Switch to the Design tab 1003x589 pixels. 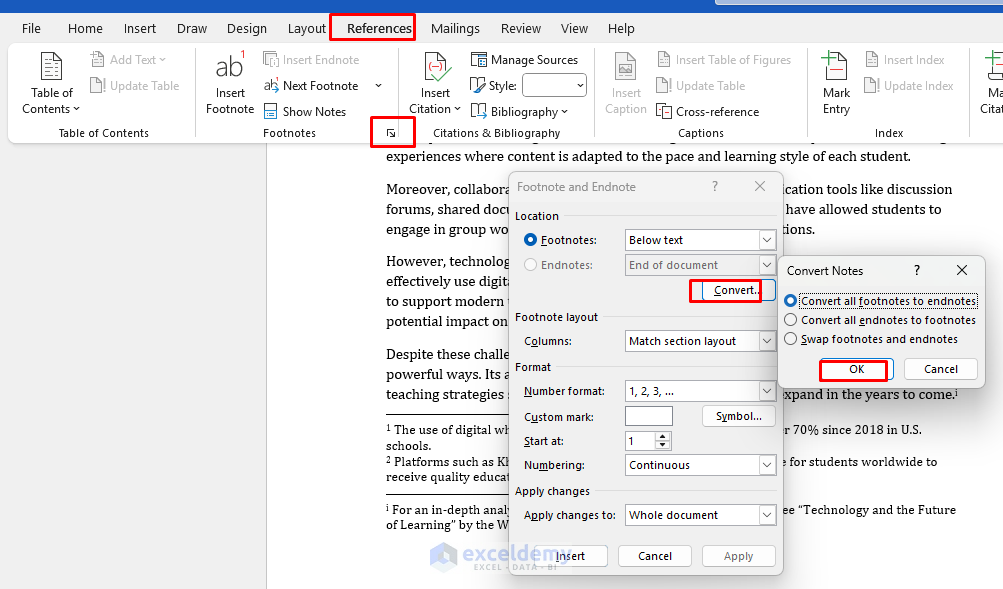coord(246,29)
